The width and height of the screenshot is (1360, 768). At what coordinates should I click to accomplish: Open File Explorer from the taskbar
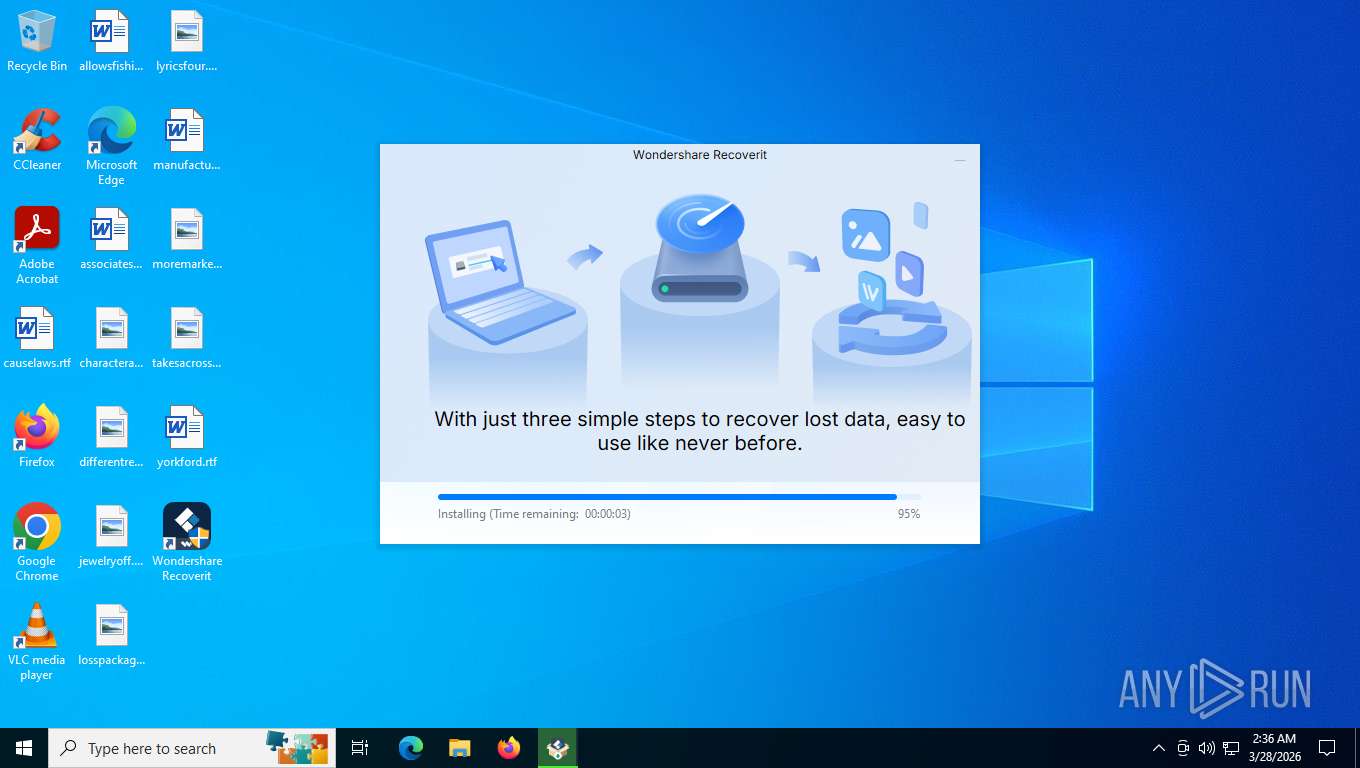pyautogui.click(x=459, y=748)
